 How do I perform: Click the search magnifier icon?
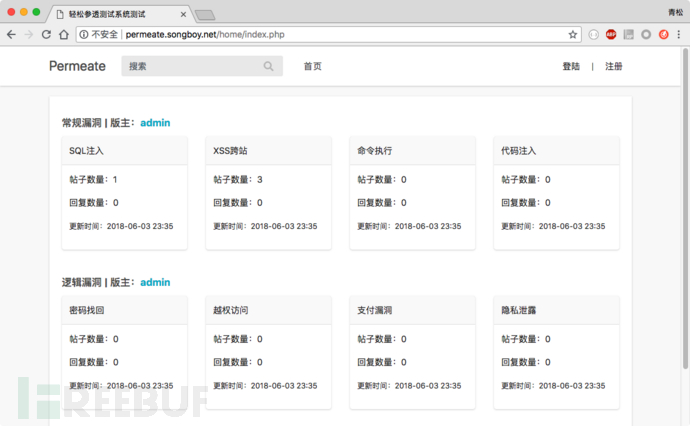point(269,67)
